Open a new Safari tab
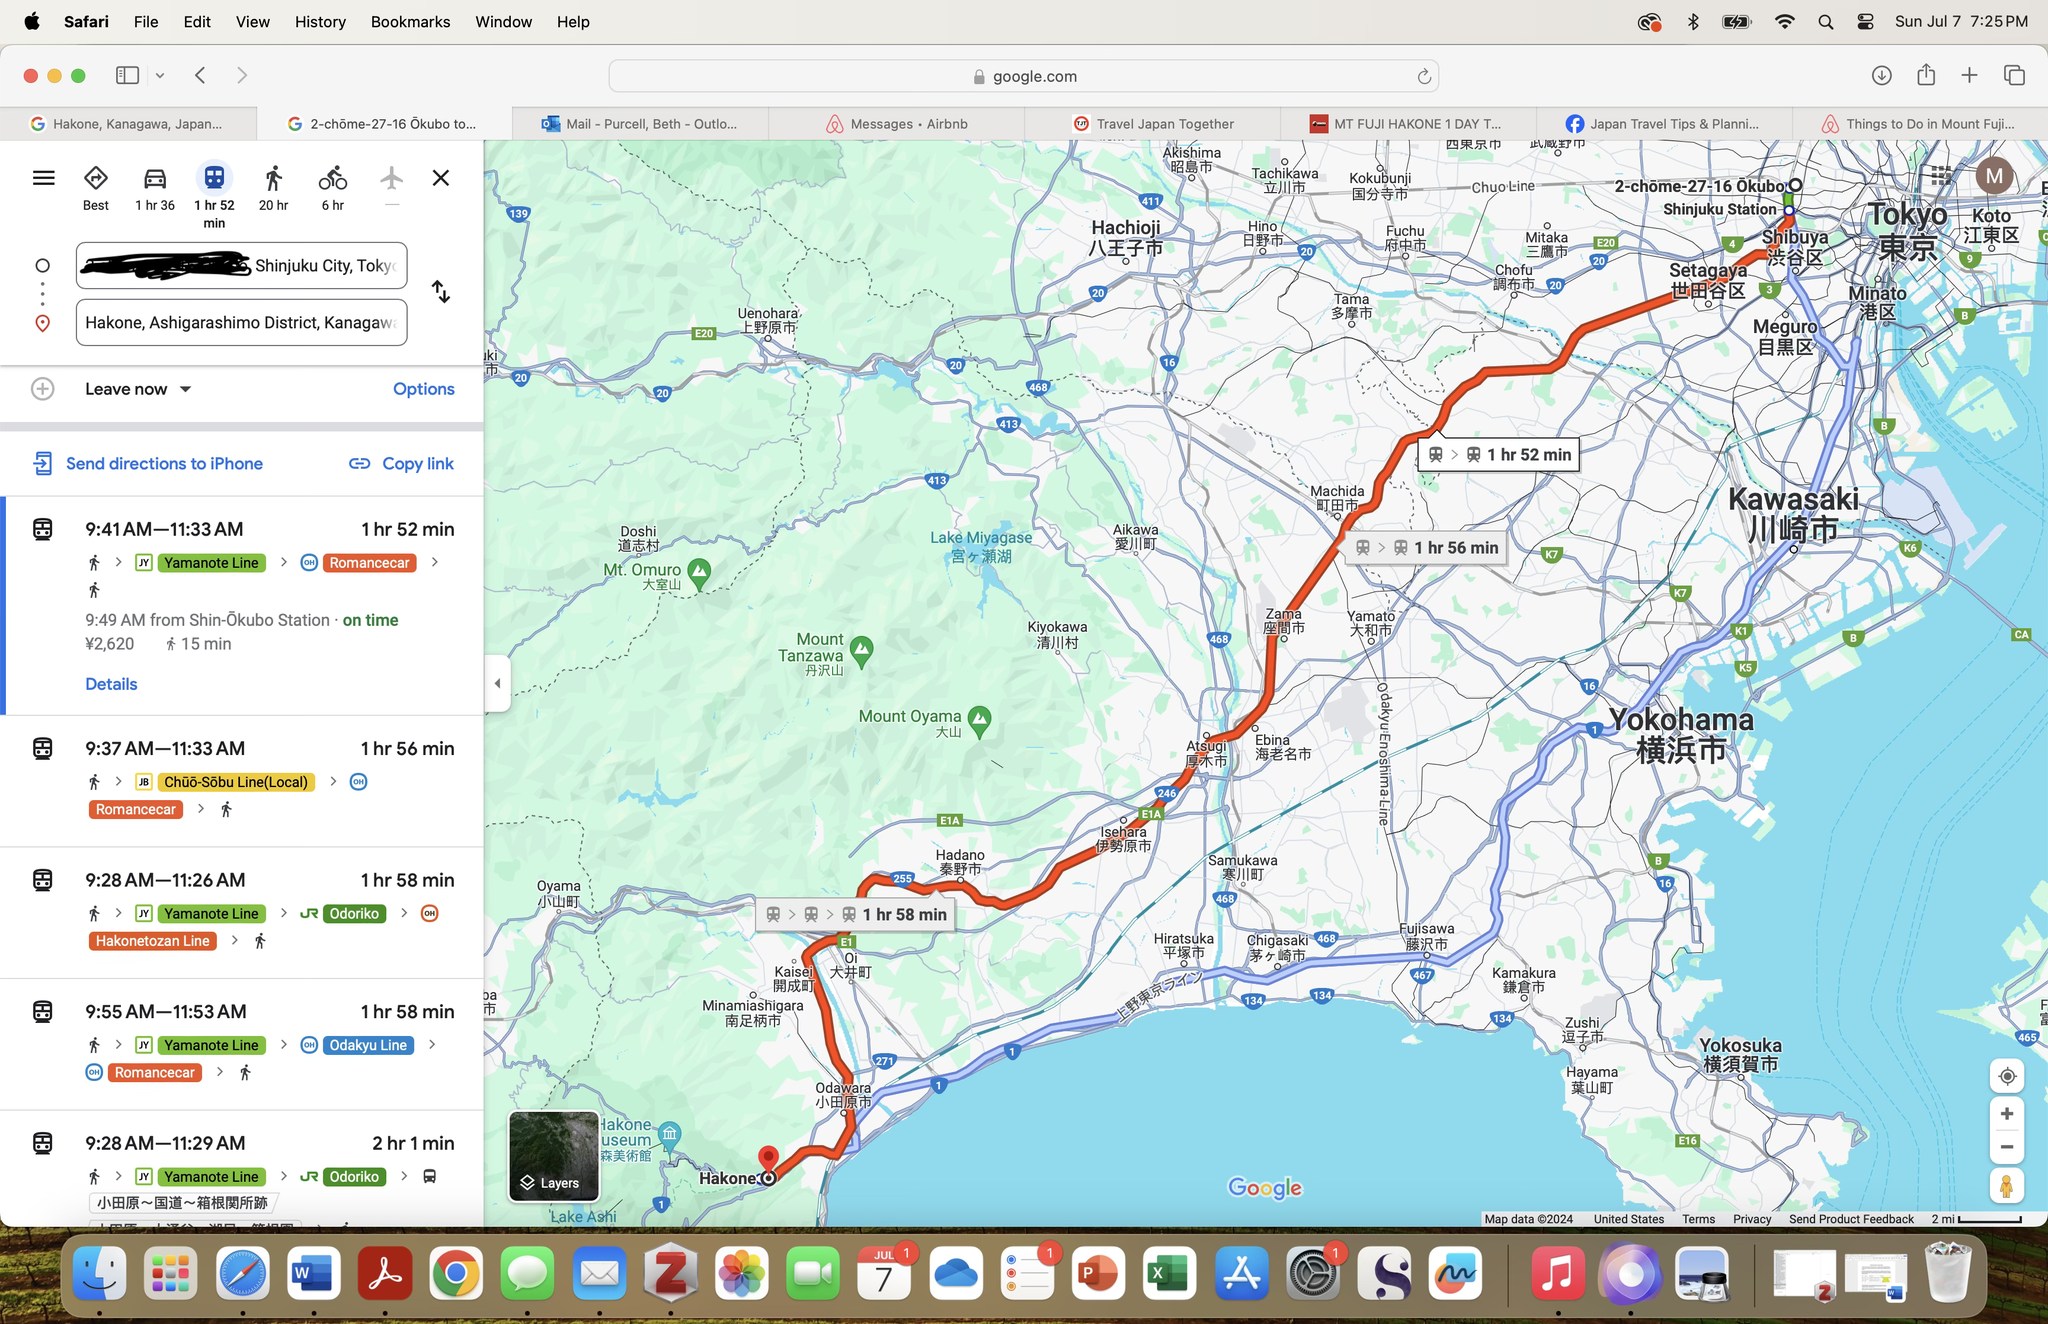The width and height of the screenshot is (2048, 1324). point(1969,76)
